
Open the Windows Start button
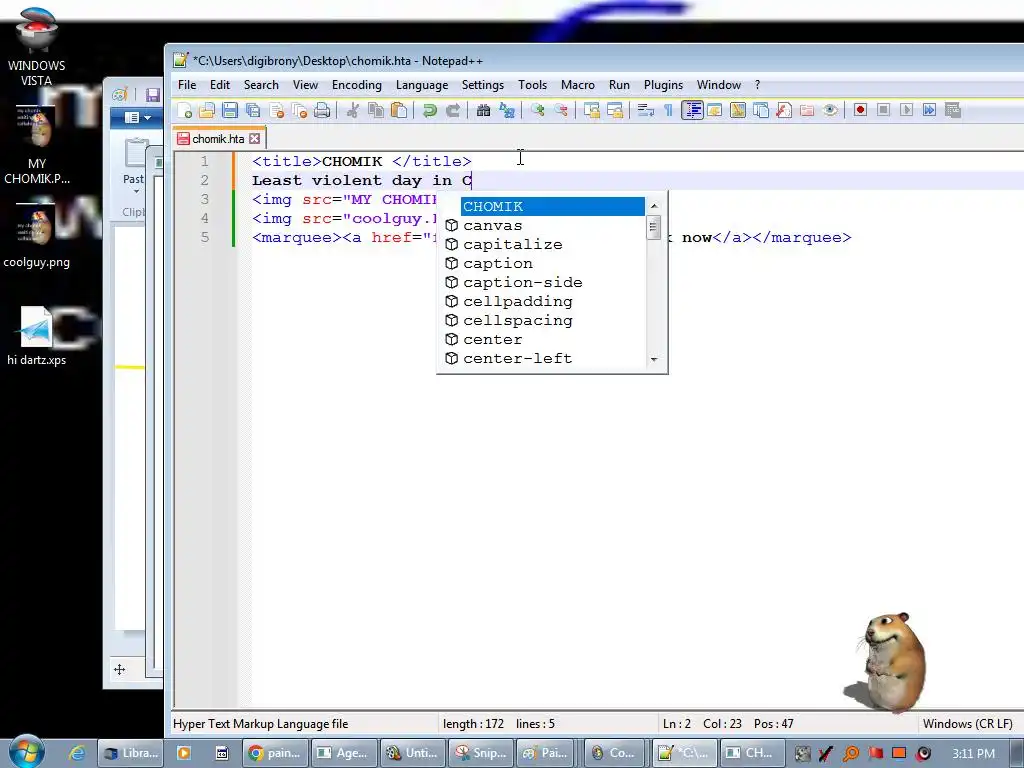26,752
